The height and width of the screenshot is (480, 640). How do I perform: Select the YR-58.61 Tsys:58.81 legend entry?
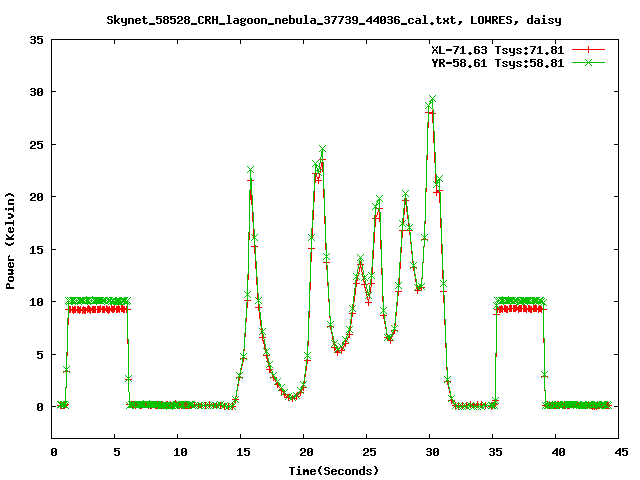498,63
